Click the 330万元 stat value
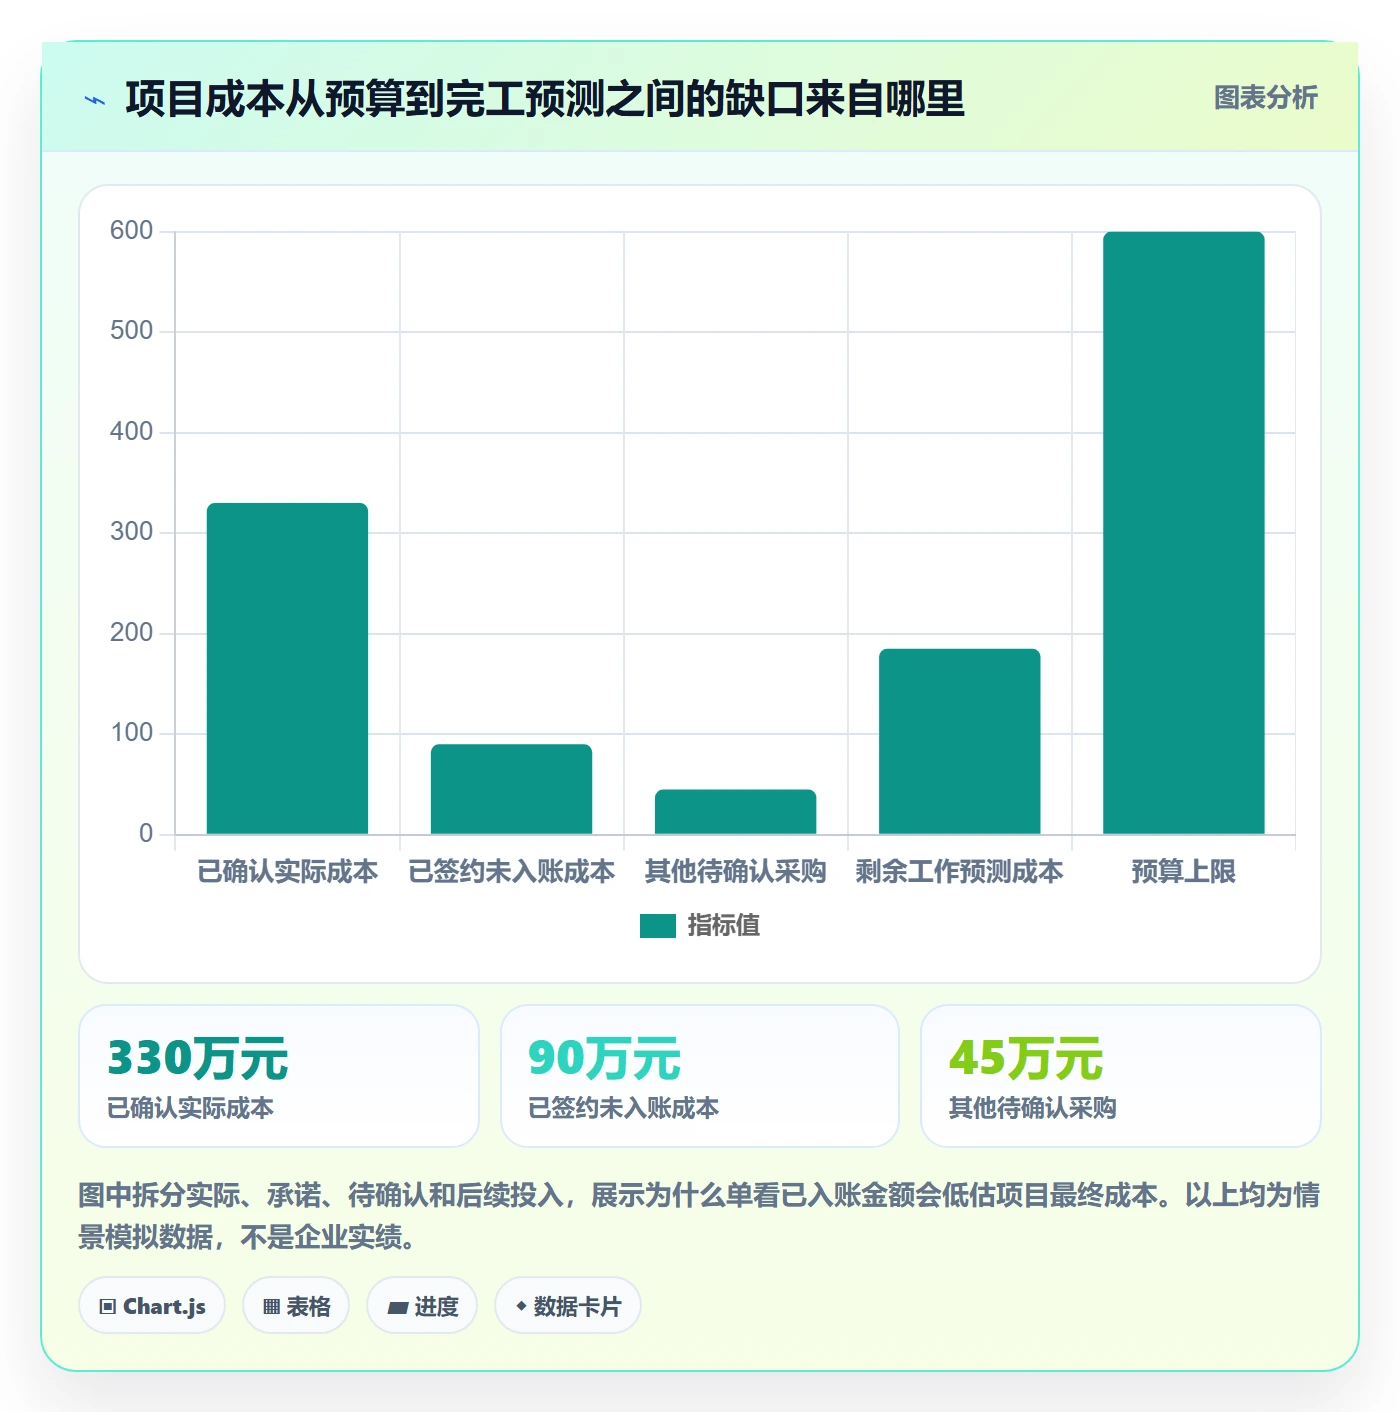This screenshot has height=1412, width=1400. [198, 1058]
